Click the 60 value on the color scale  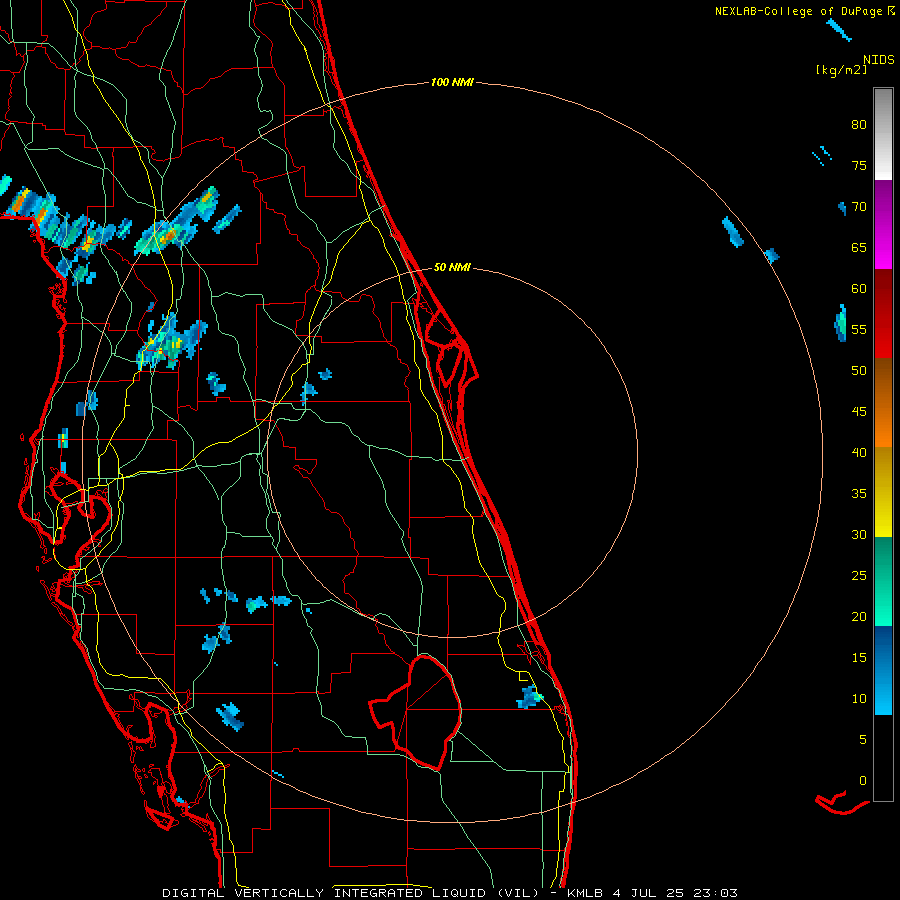[x=859, y=289]
